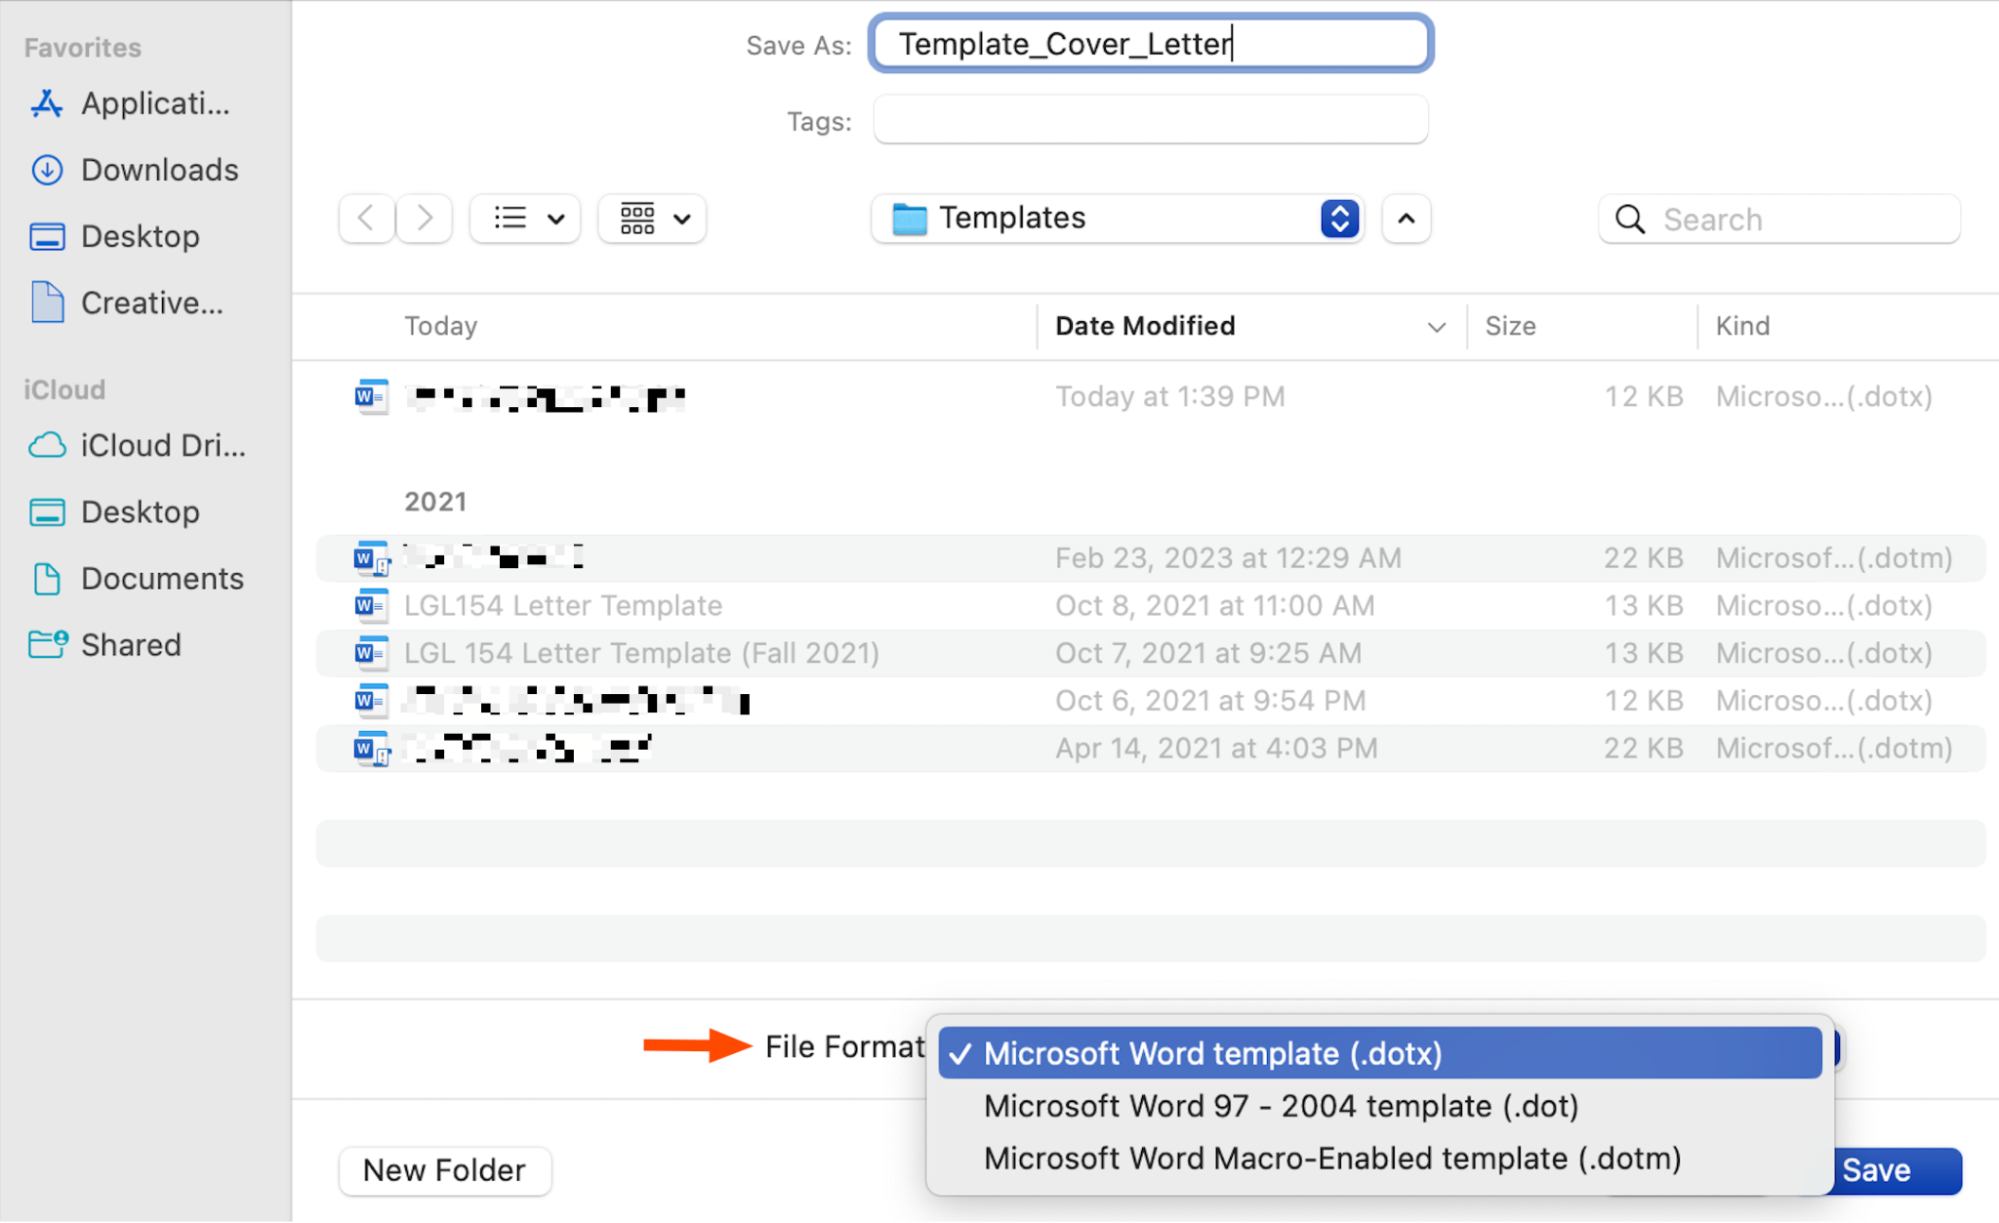The height and width of the screenshot is (1223, 1999).
Task: Click macro template icon of Feb 23 file
Action: (371, 558)
